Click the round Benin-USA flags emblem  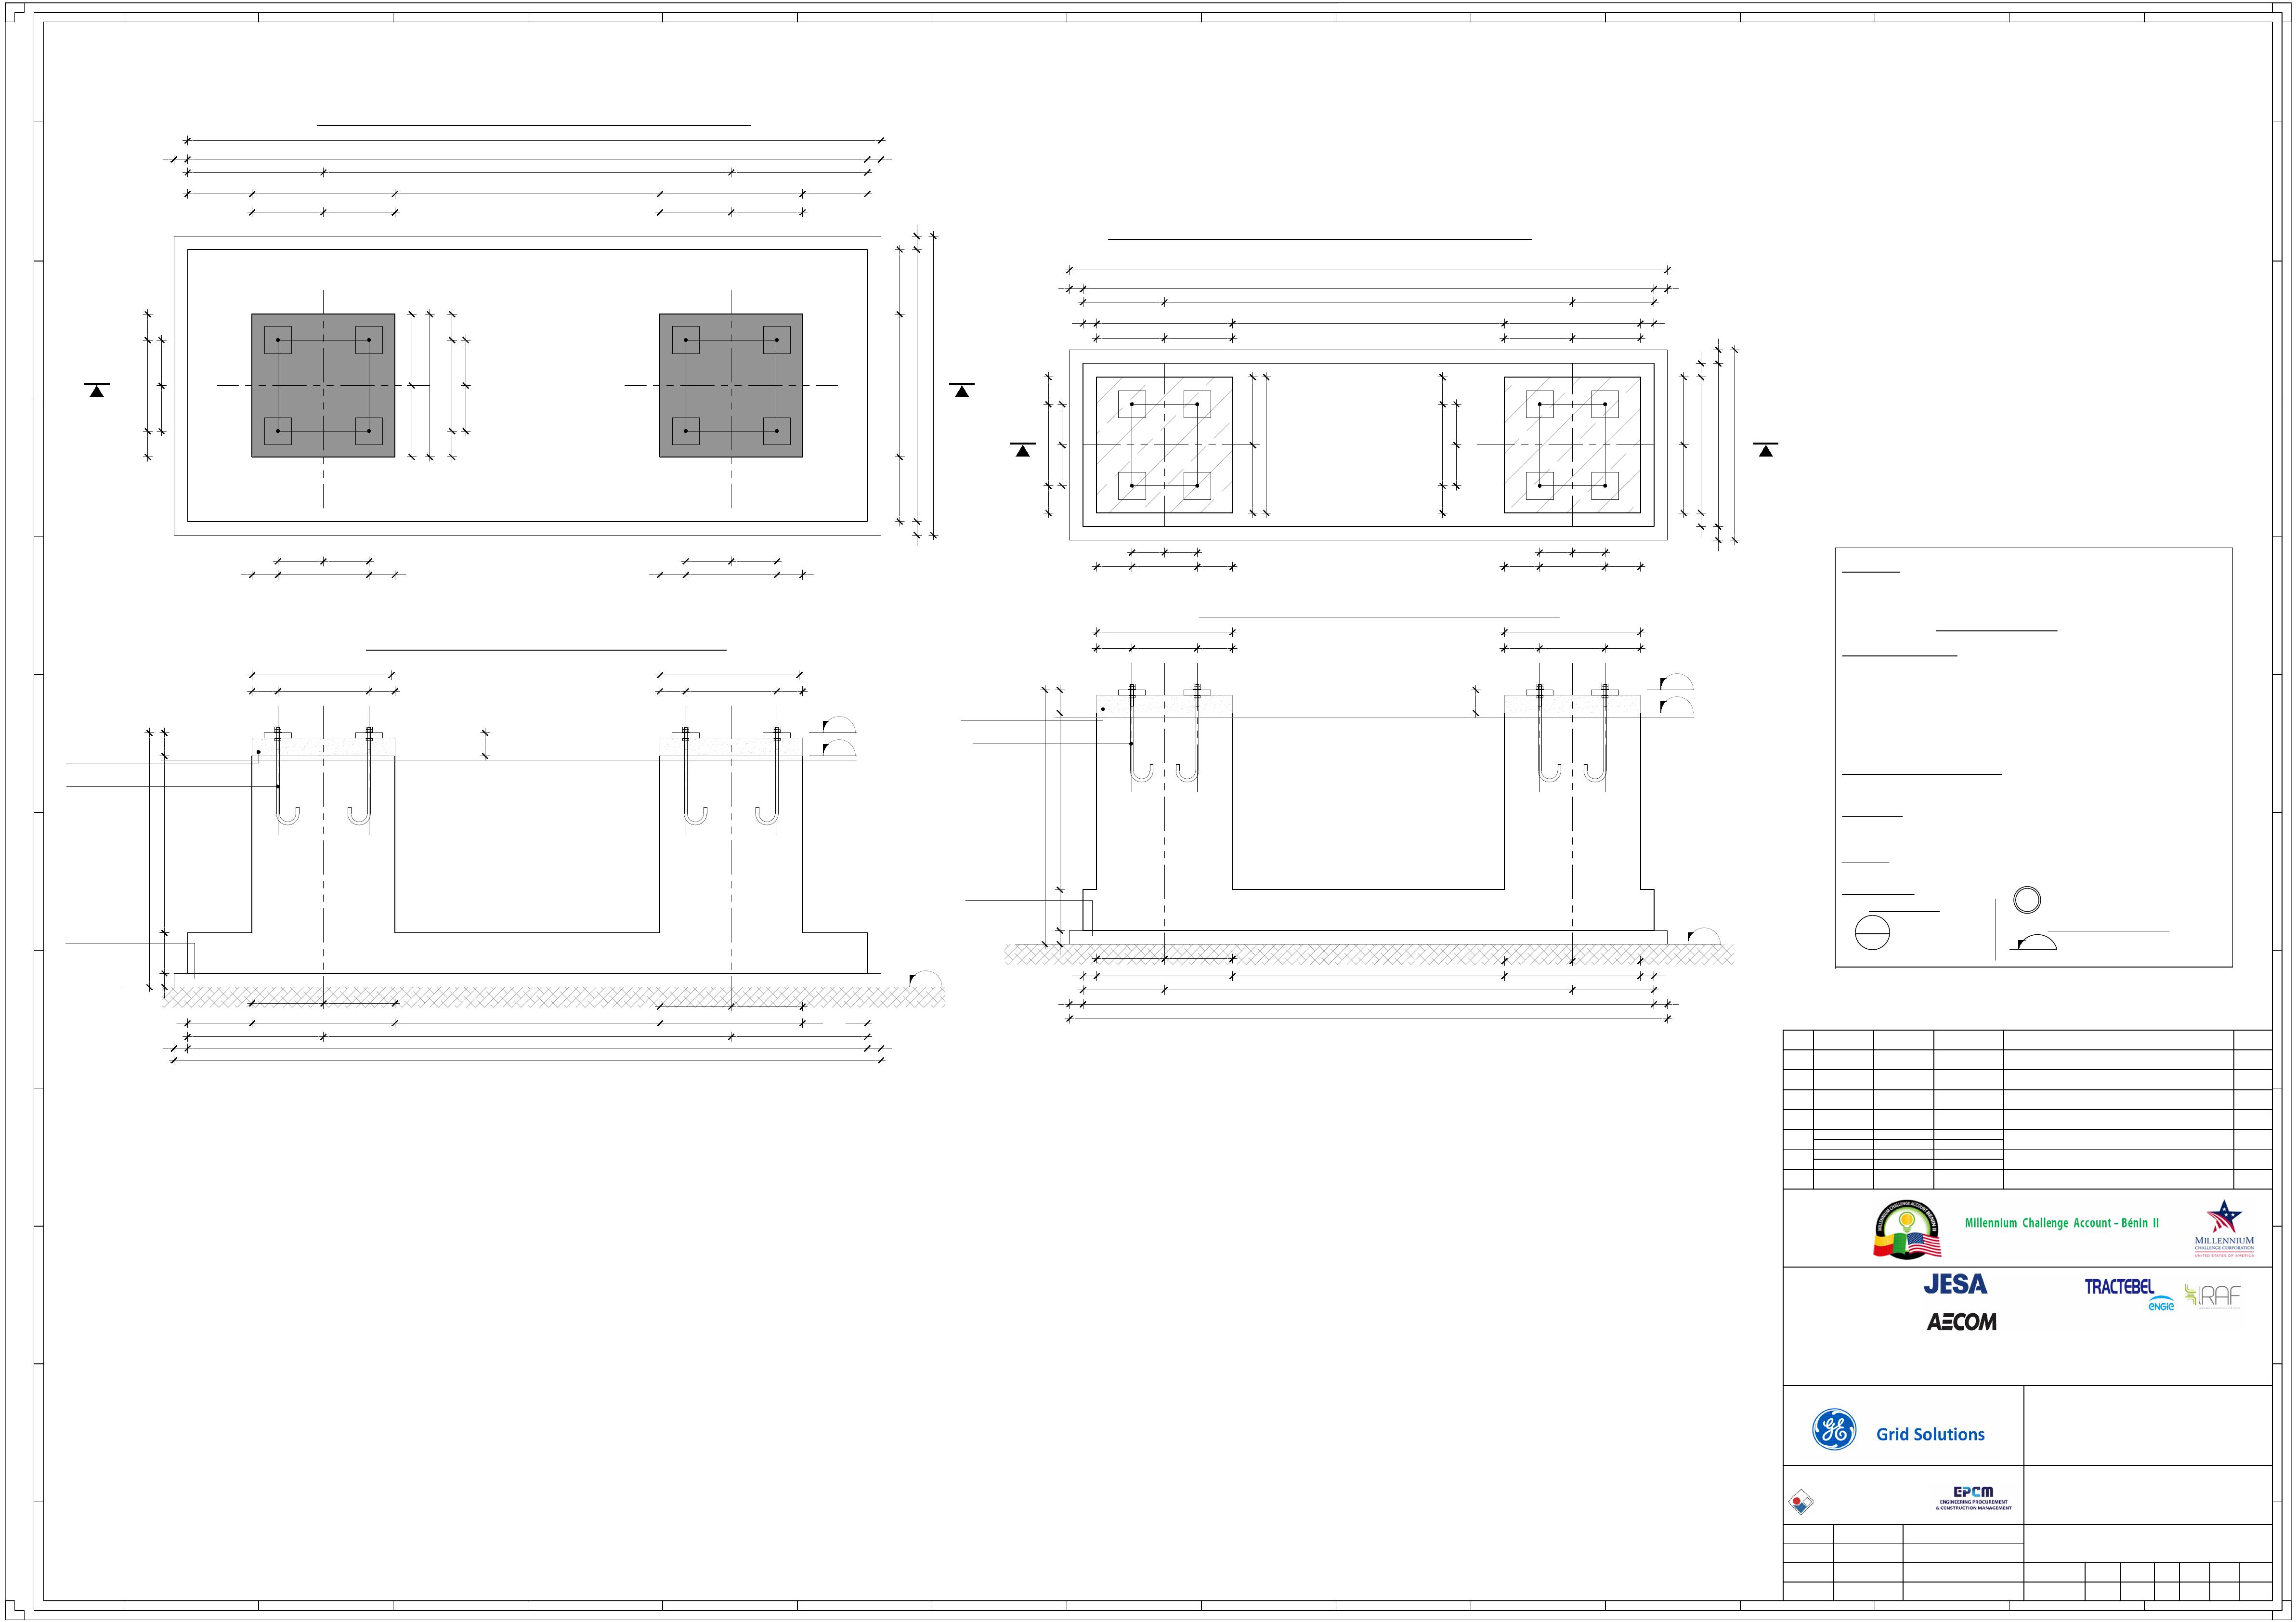coord(1906,1230)
